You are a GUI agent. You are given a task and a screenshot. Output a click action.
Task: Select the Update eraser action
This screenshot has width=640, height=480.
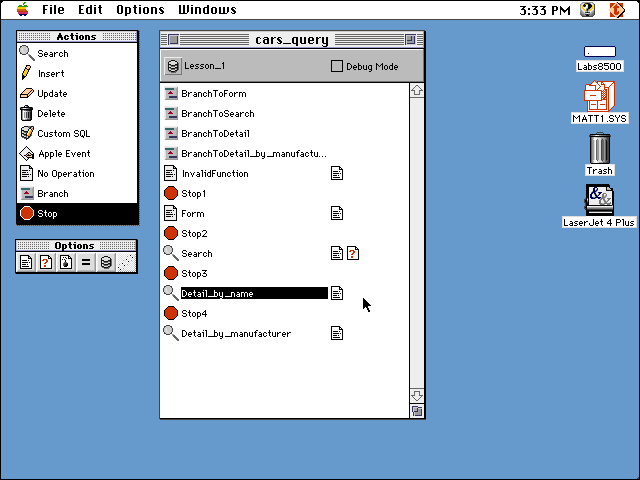[x=77, y=93]
